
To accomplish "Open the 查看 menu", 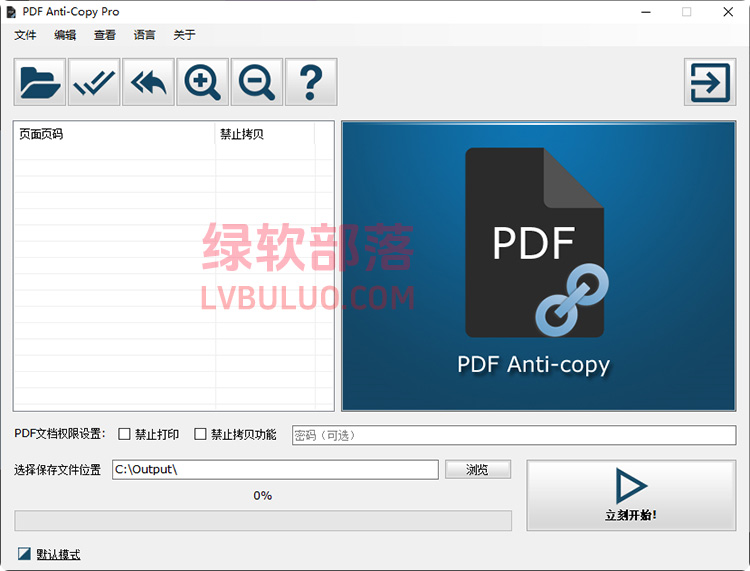I will [105, 35].
